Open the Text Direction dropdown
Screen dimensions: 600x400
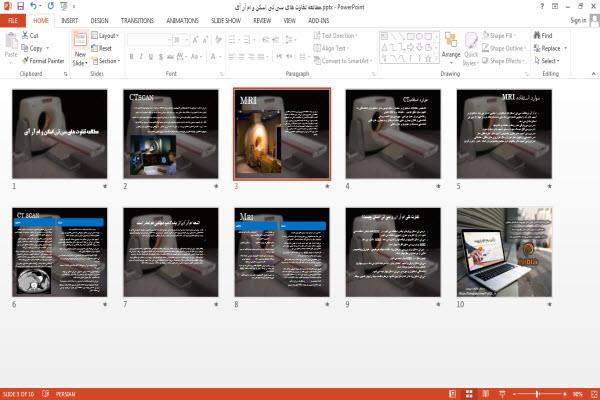335,36
